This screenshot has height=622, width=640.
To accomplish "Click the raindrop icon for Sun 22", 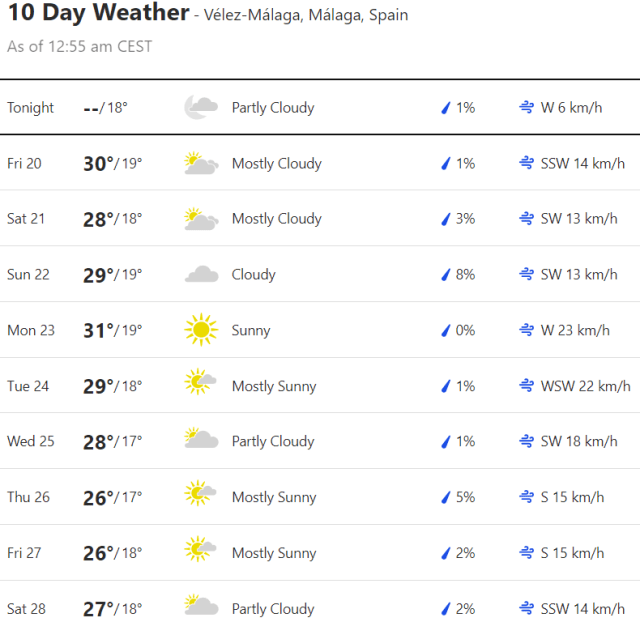I will [446, 274].
